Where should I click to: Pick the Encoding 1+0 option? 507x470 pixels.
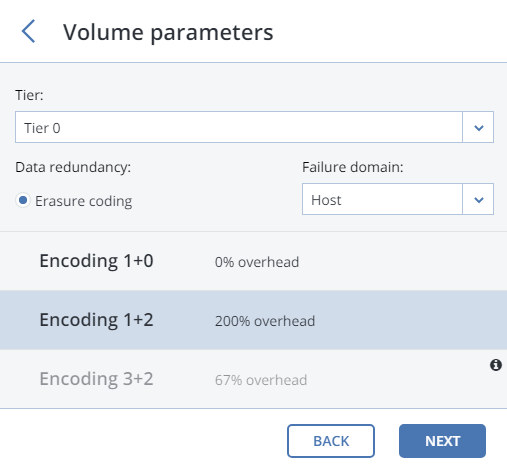pyautogui.click(x=253, y=261)
